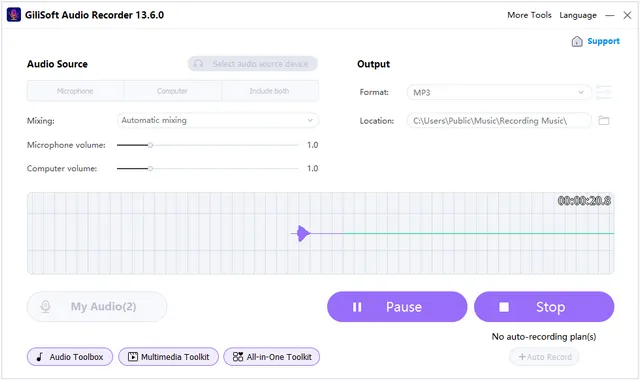Open the Language menu
Image resolution: width=640 pixels, height=380 pixels.
(578, 15)
